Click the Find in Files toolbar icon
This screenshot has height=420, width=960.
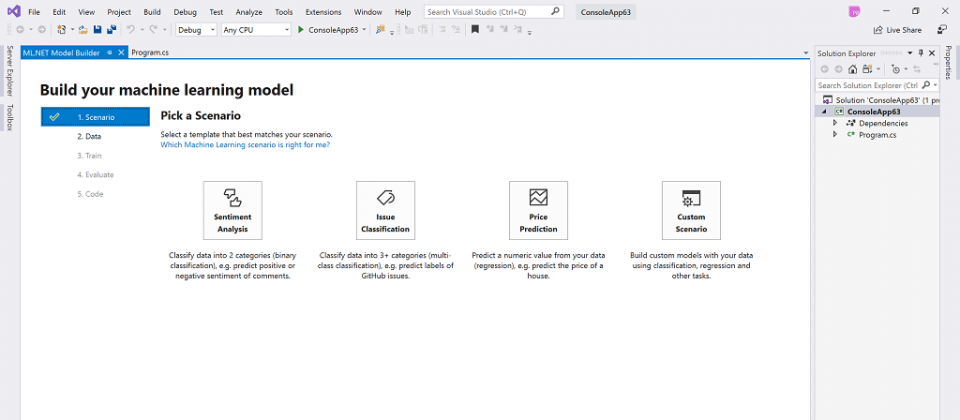pos(380,29)
